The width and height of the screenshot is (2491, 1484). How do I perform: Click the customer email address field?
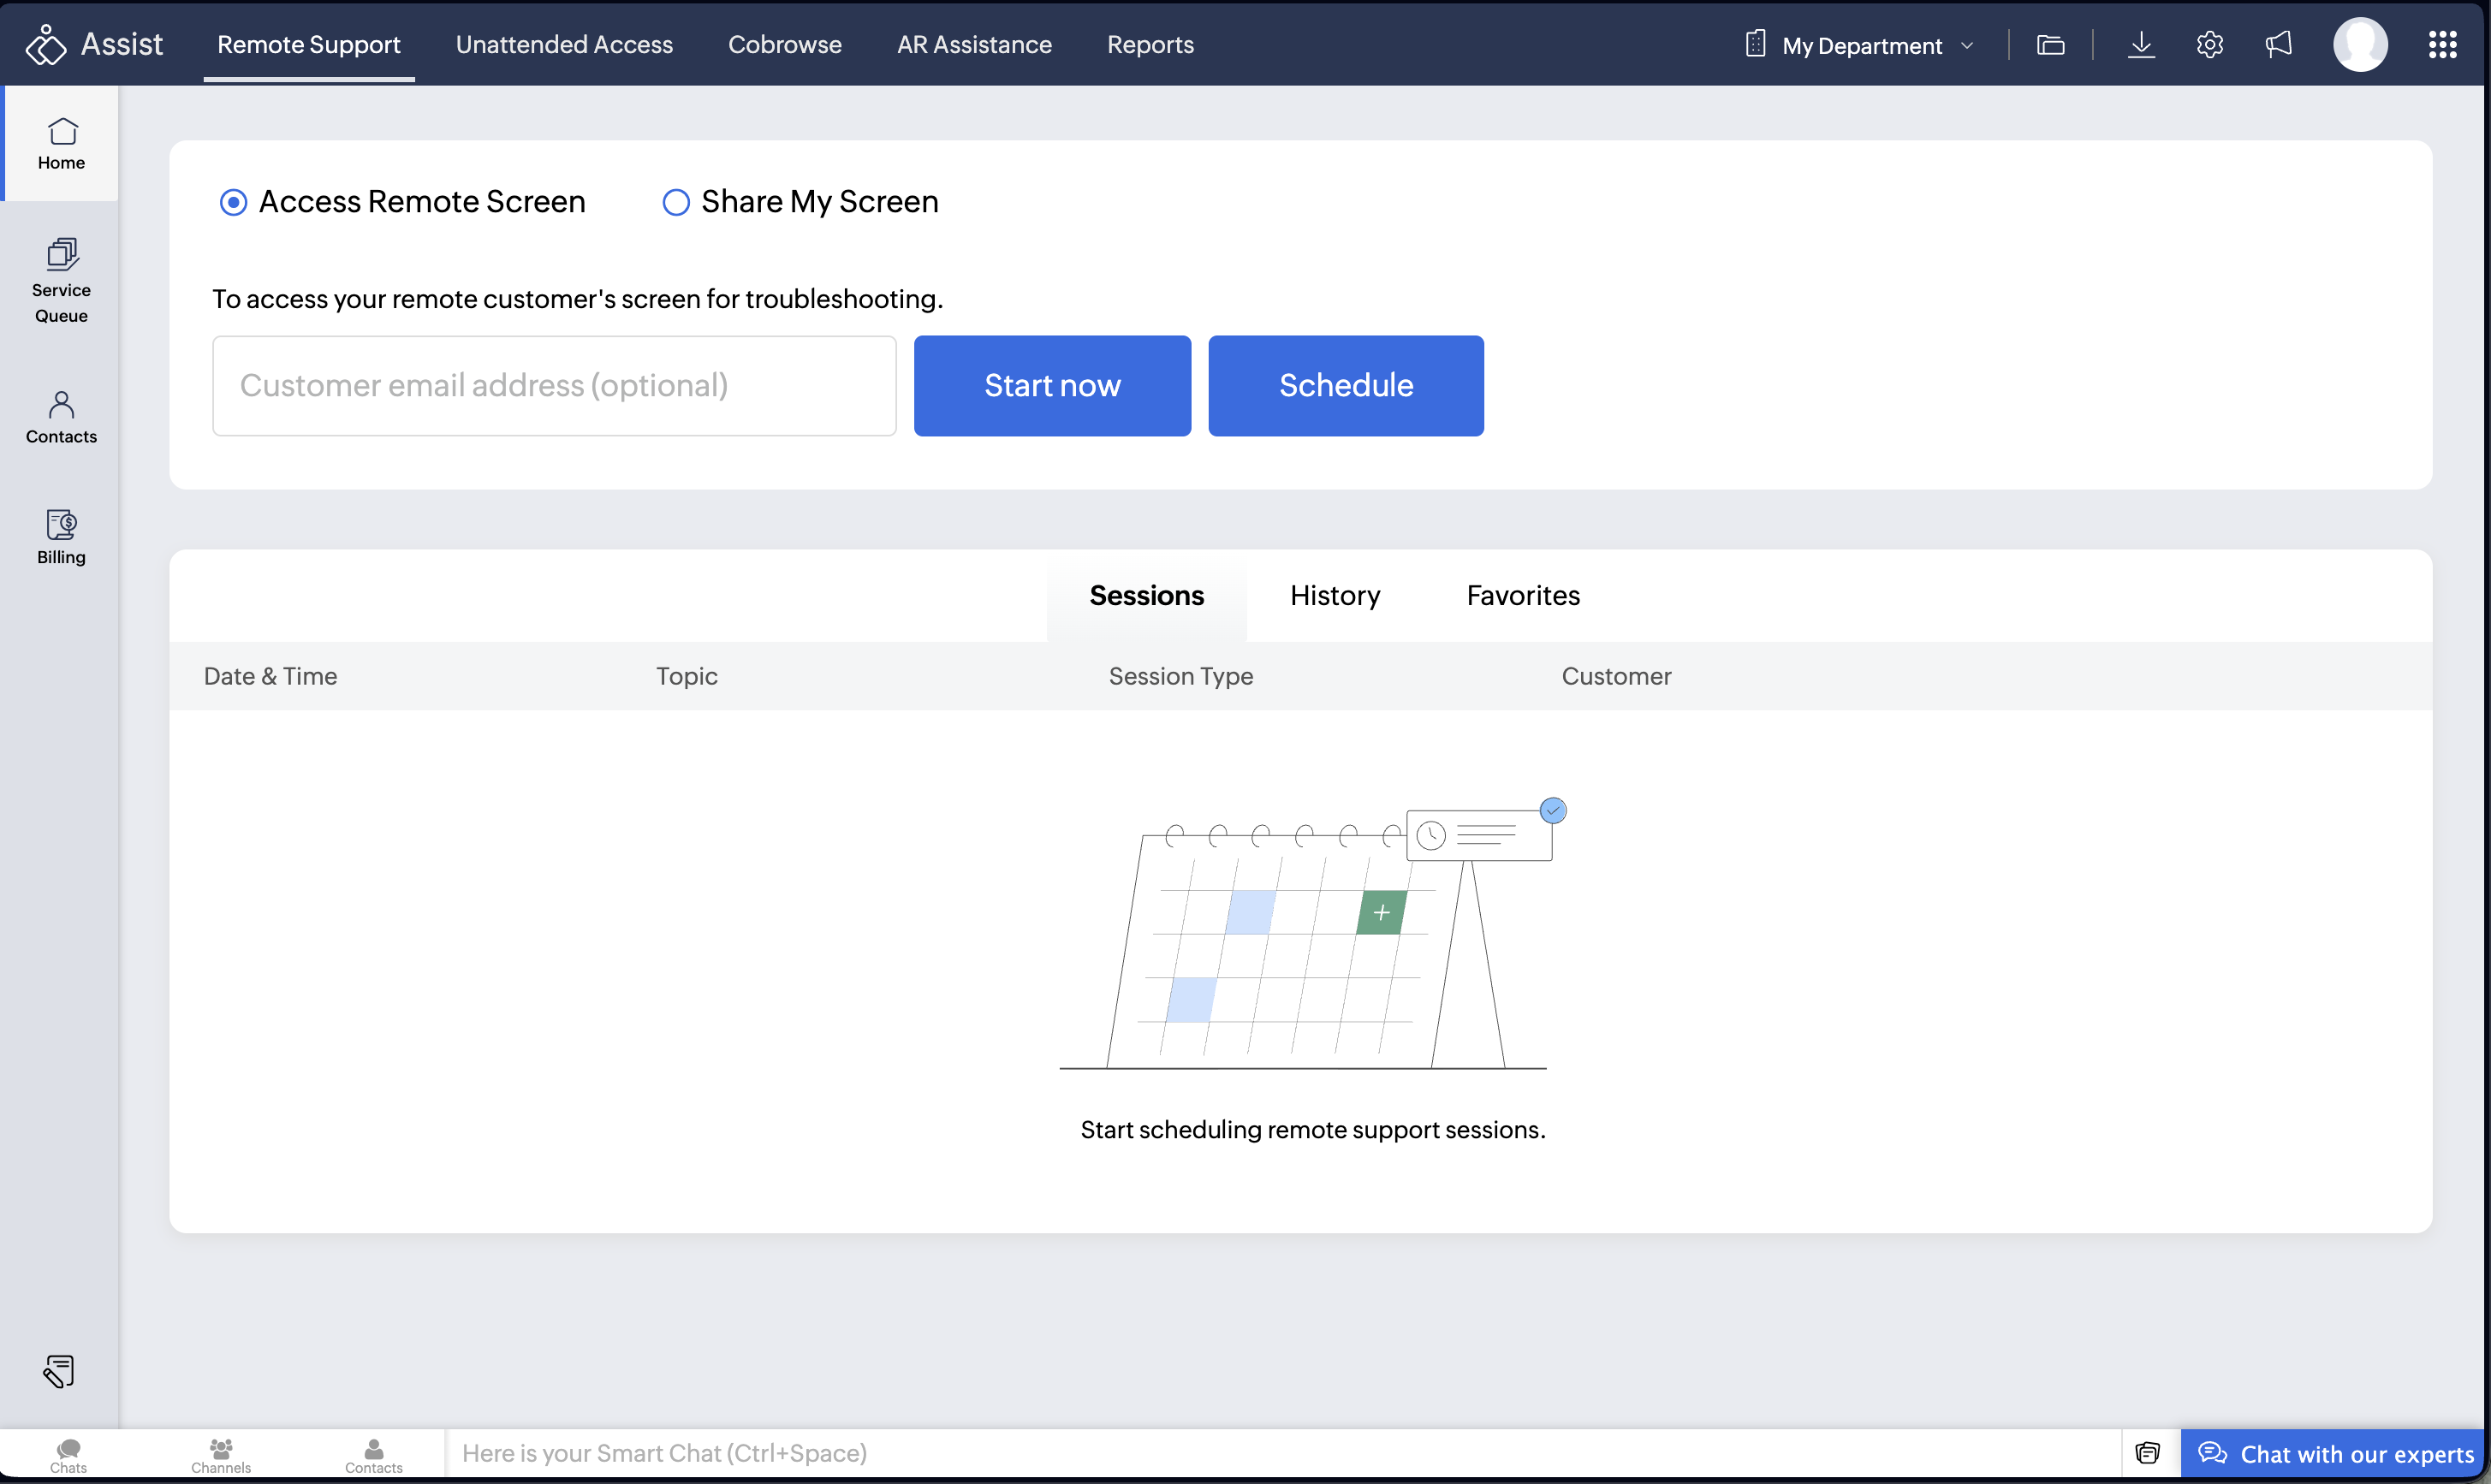(x=554, y=386)
